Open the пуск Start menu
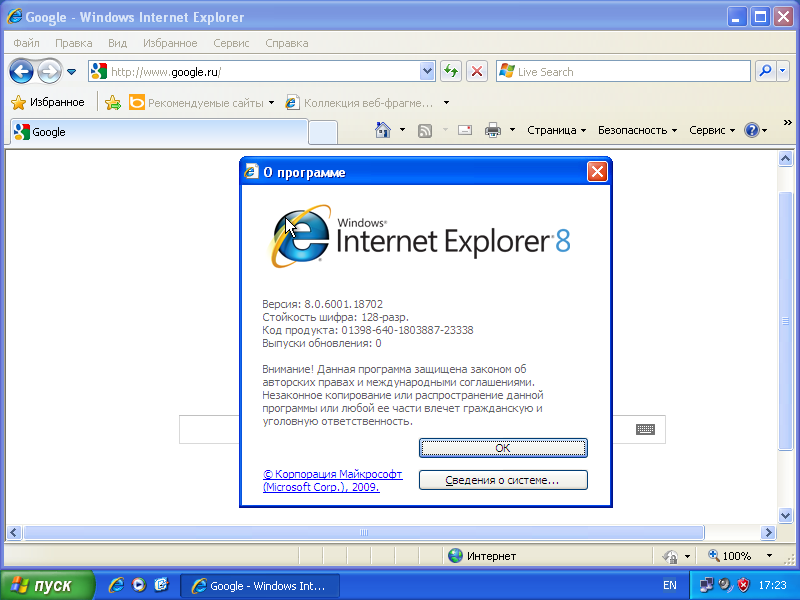The height and width of the screenshot is (600, 800). [47, 585]
